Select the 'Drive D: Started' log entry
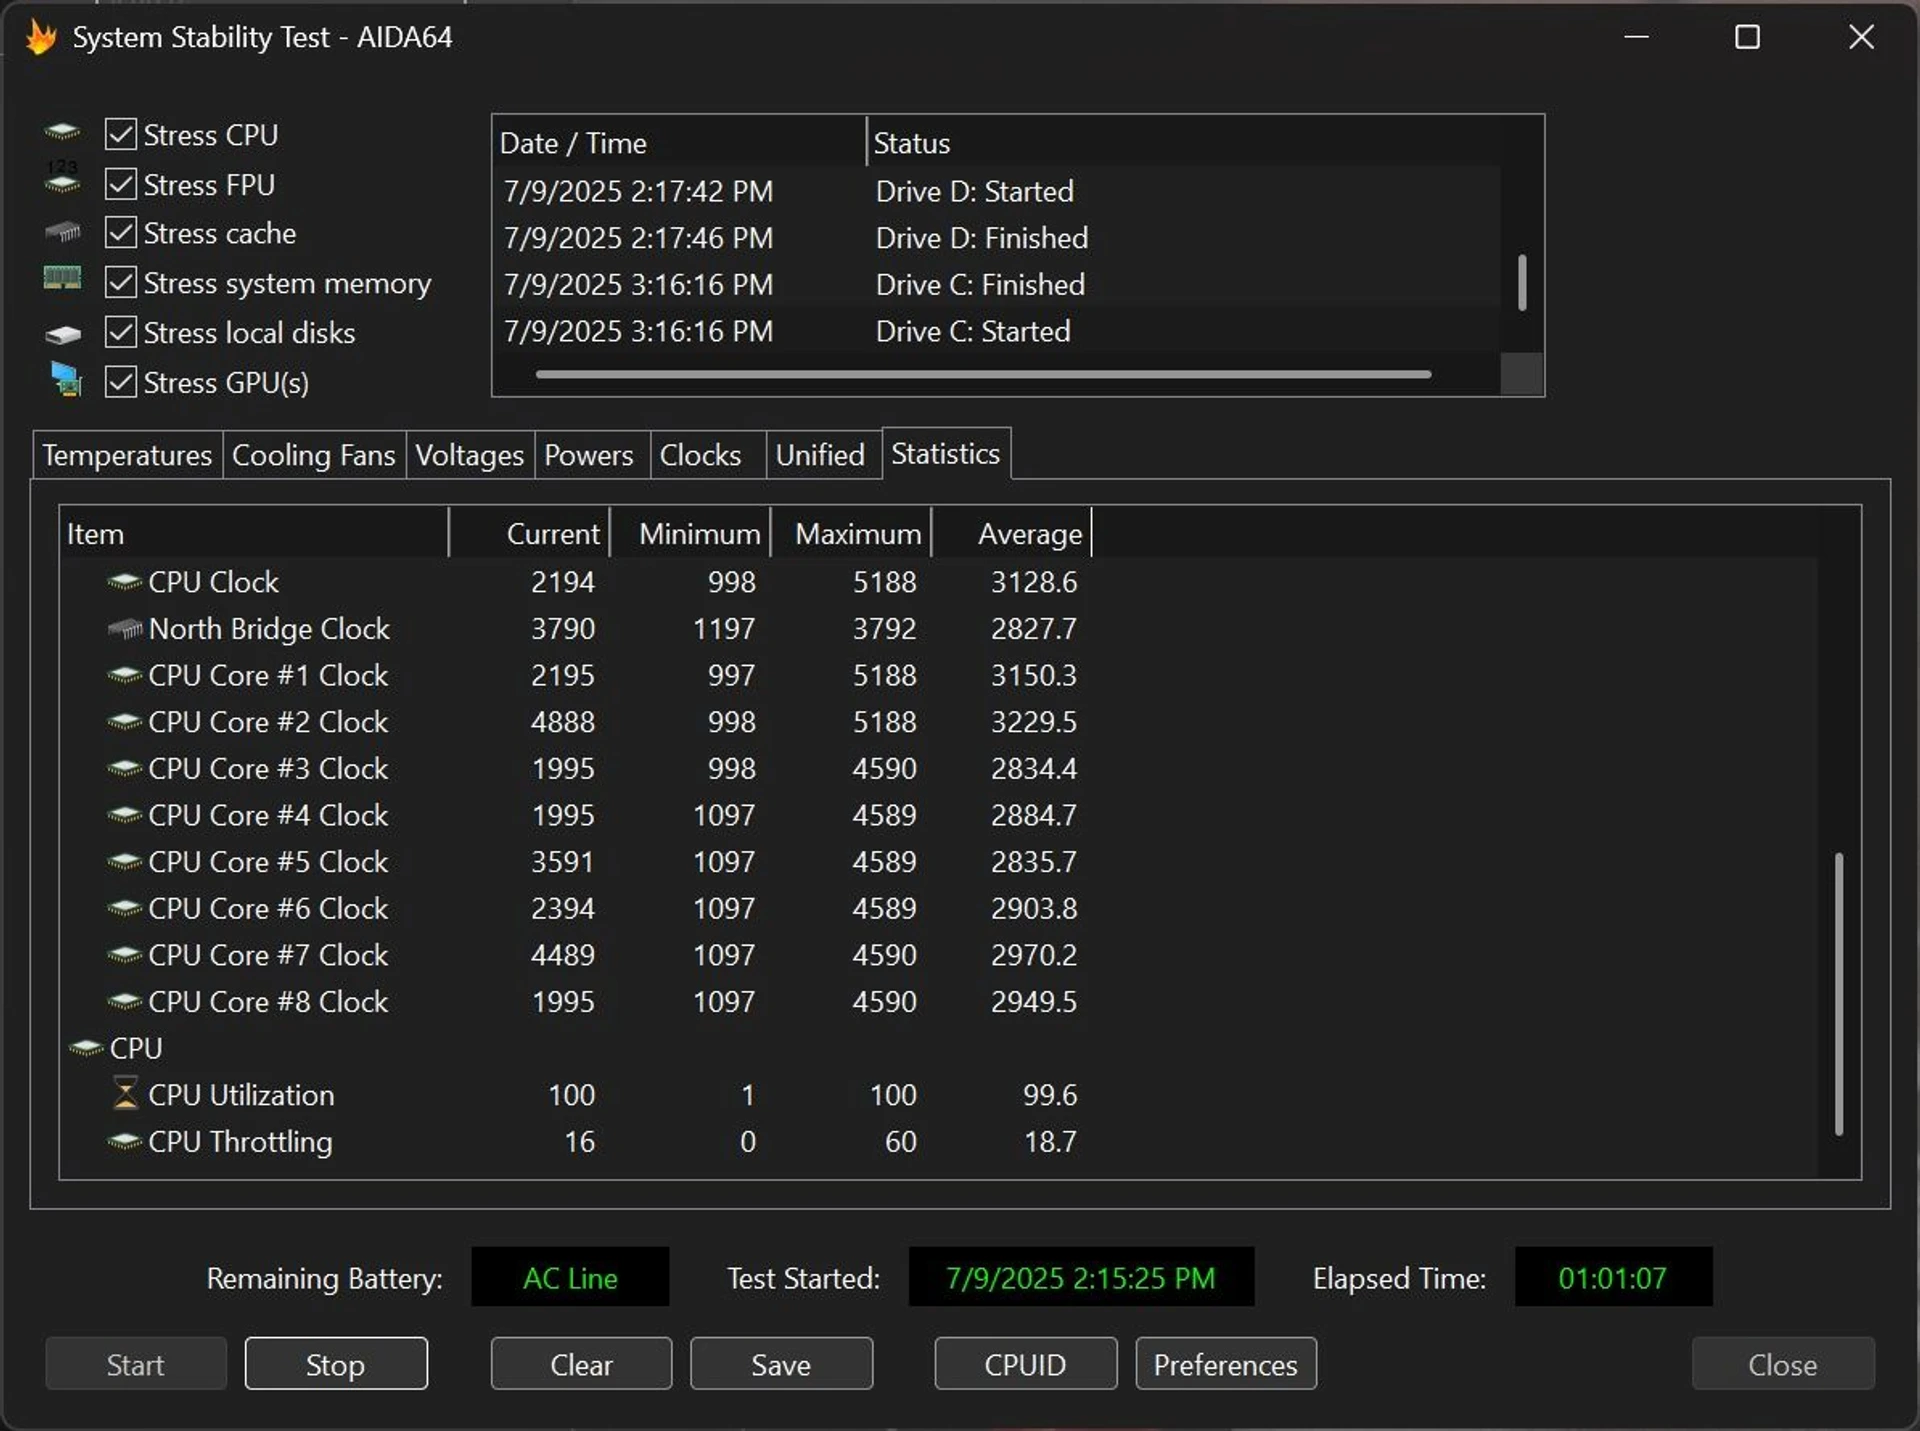Screen dimensions: 1920x1431 click(x=997, y=191)
